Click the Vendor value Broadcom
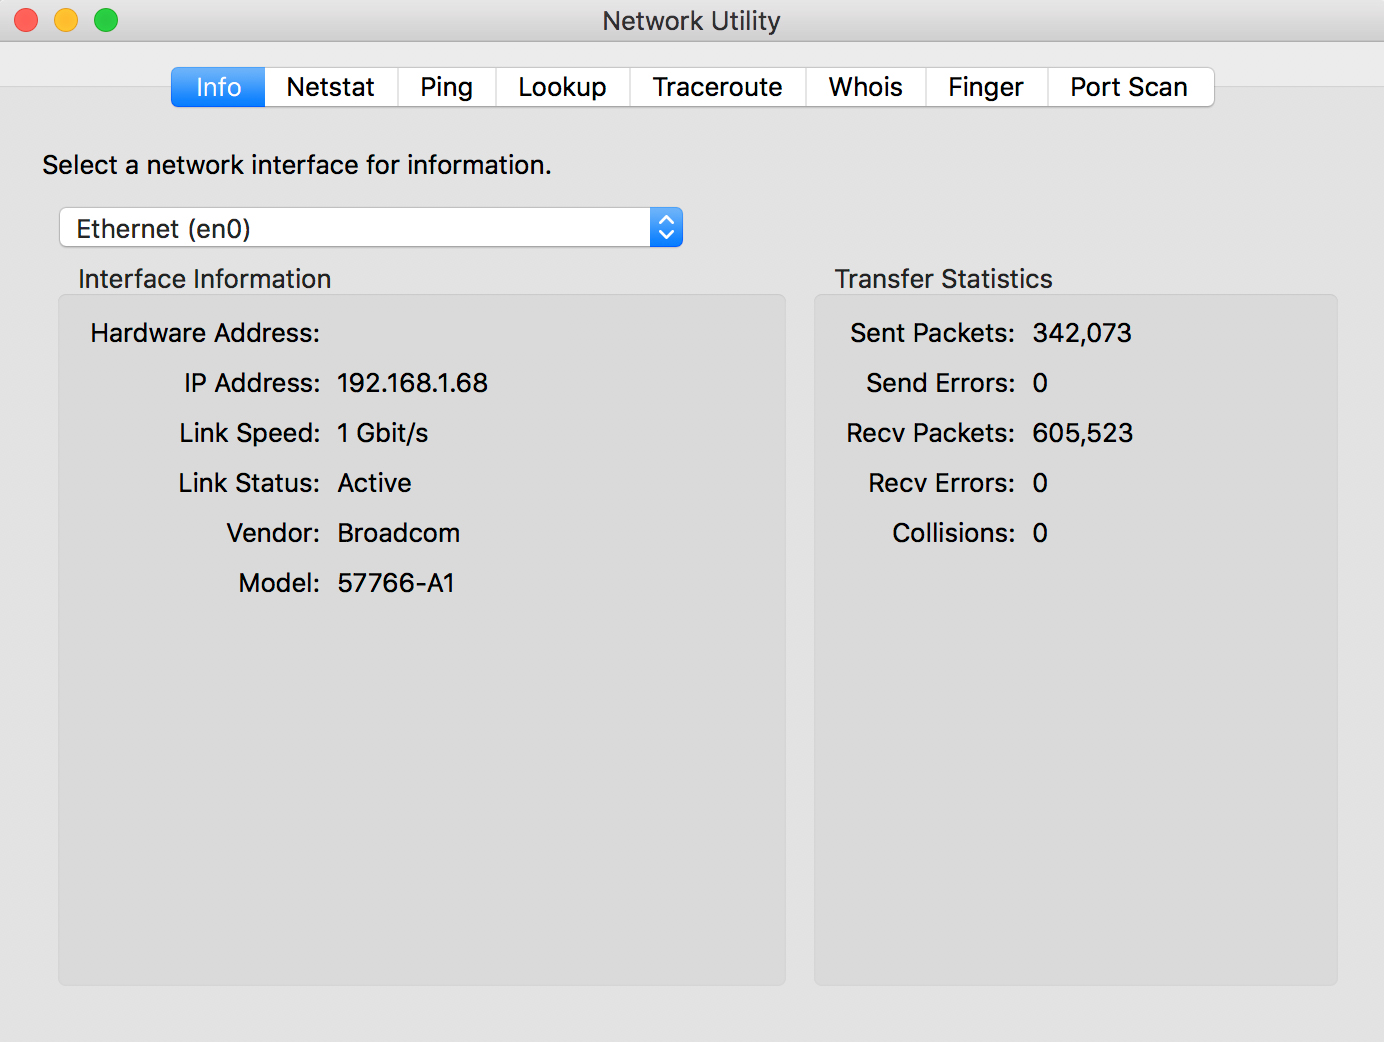This screenshot has width=1384, height=1042. click(x=398, y=533)
